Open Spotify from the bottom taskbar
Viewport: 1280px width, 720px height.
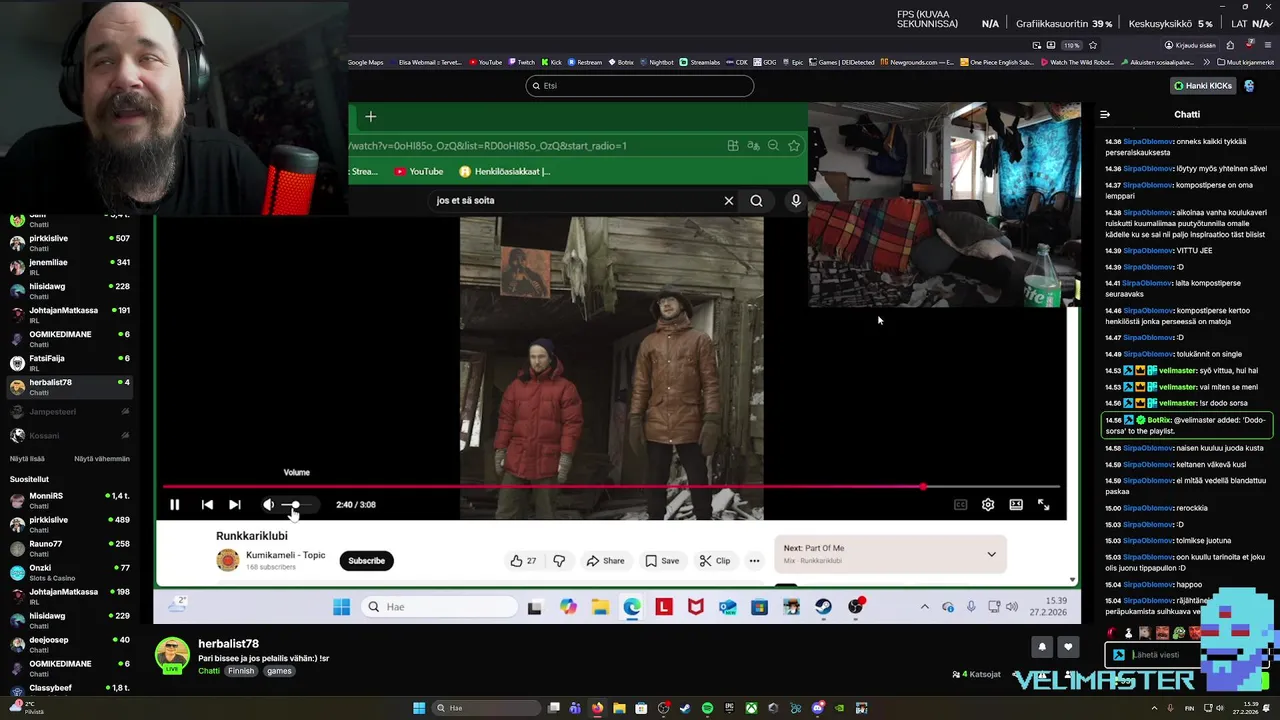pos(707,708)
